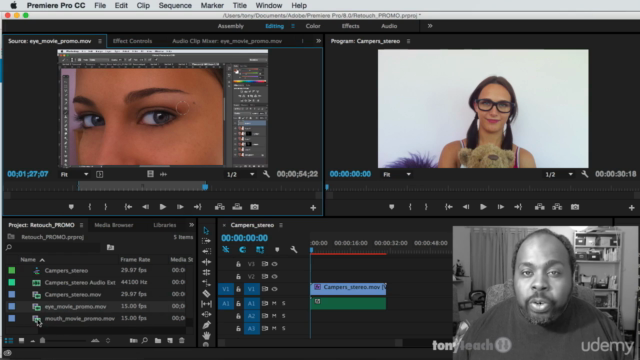Switch Project panel to icon view
Viewport: 640px width, 360px height.
(x=21, y=340)
